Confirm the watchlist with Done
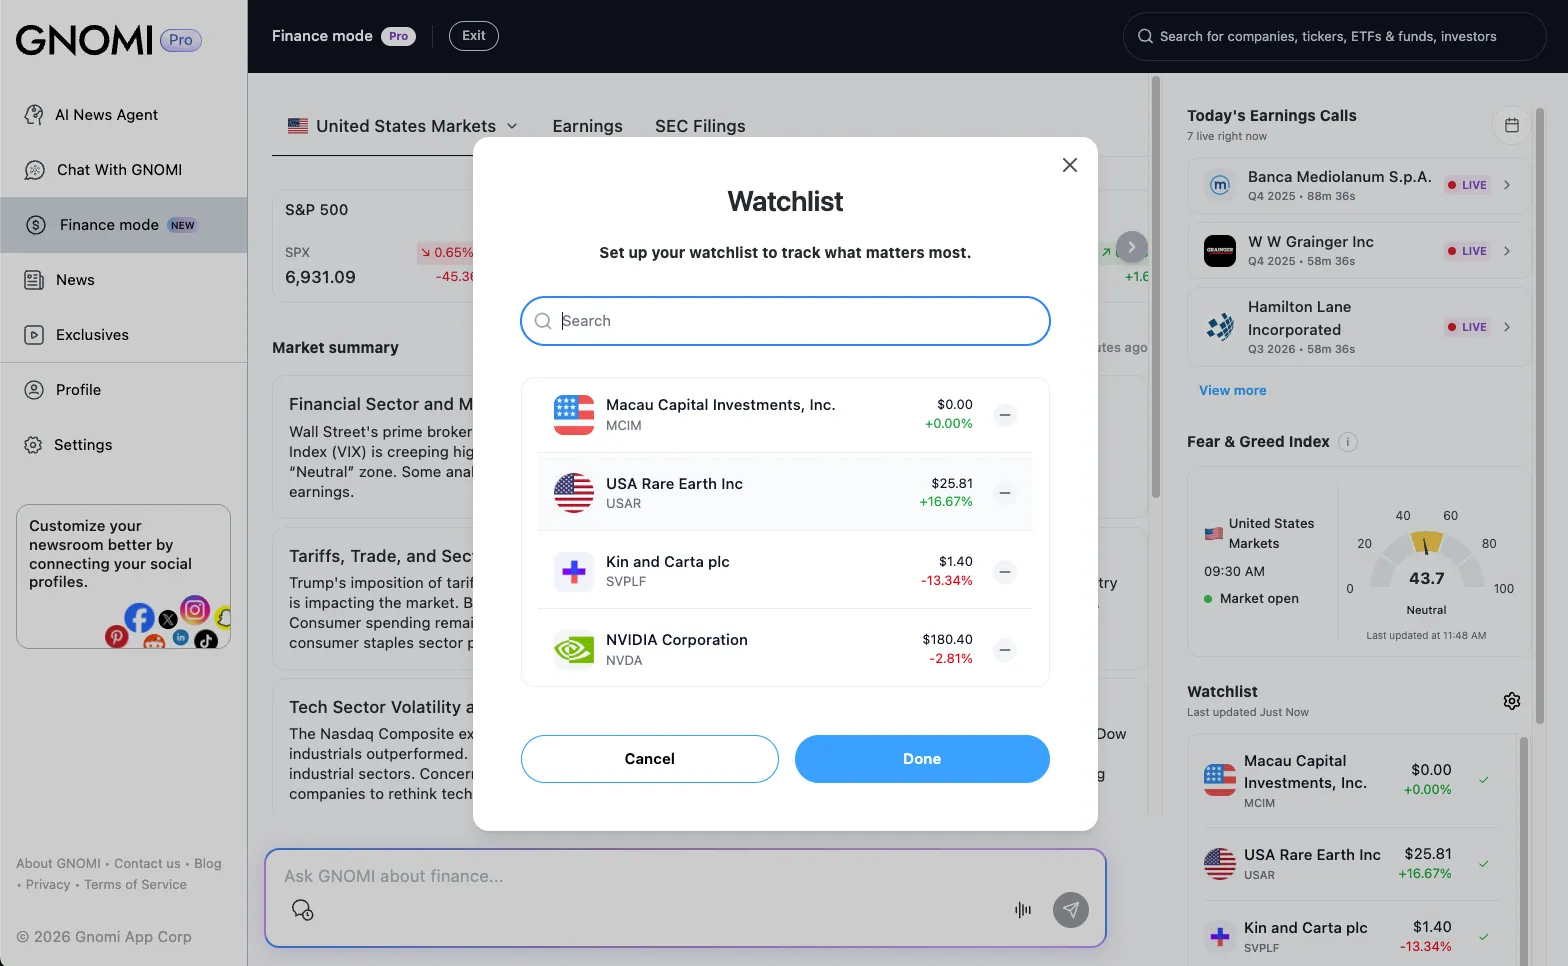The height and width of the screenshot is (966, 1568). [x=922, y=759]
